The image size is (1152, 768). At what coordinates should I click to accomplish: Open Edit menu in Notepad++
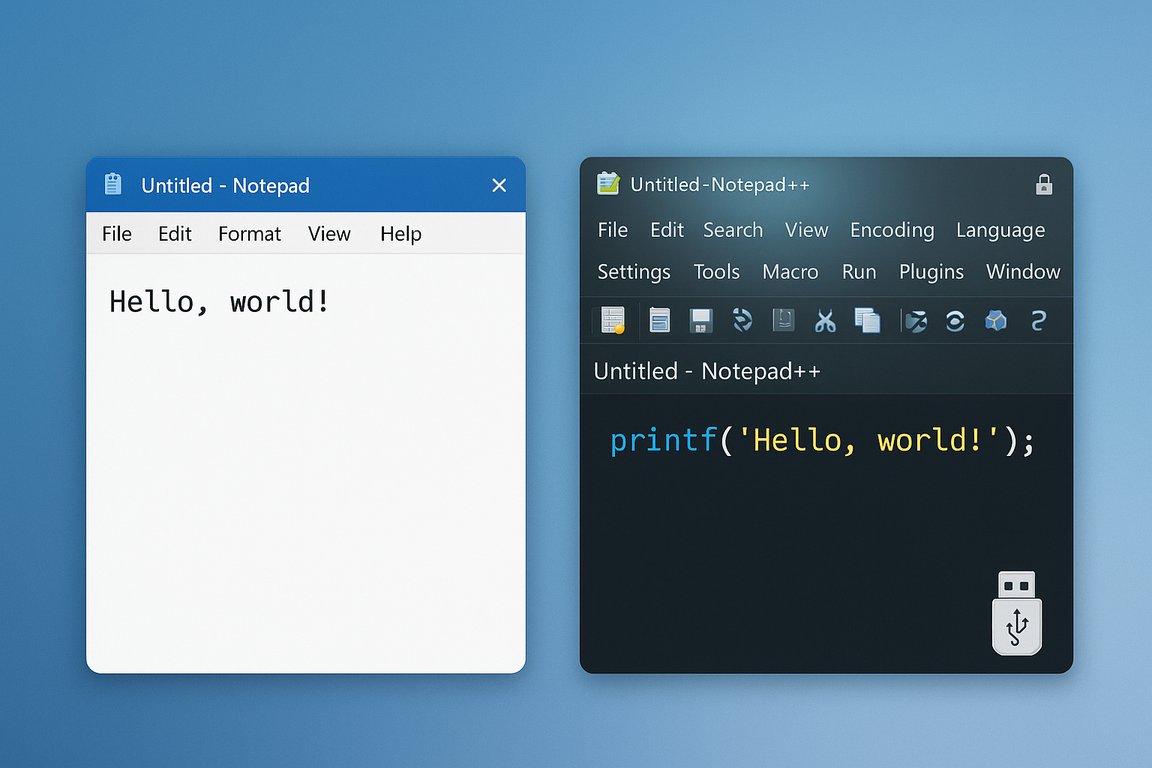(667, 230)
